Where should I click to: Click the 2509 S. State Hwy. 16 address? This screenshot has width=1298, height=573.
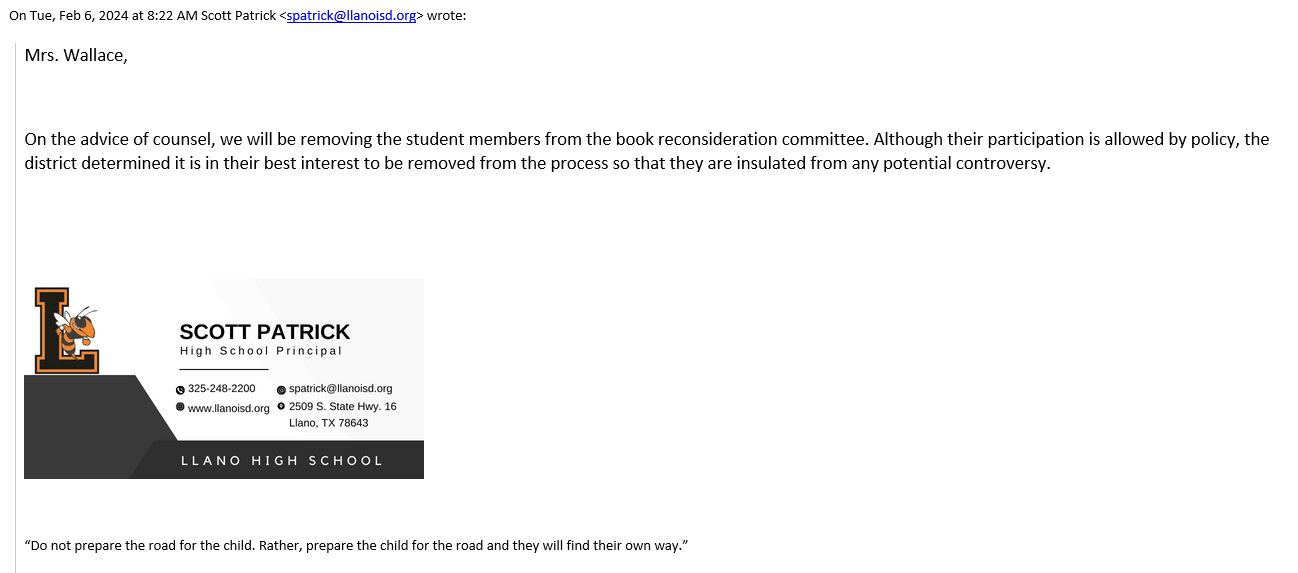coord(342,406)
